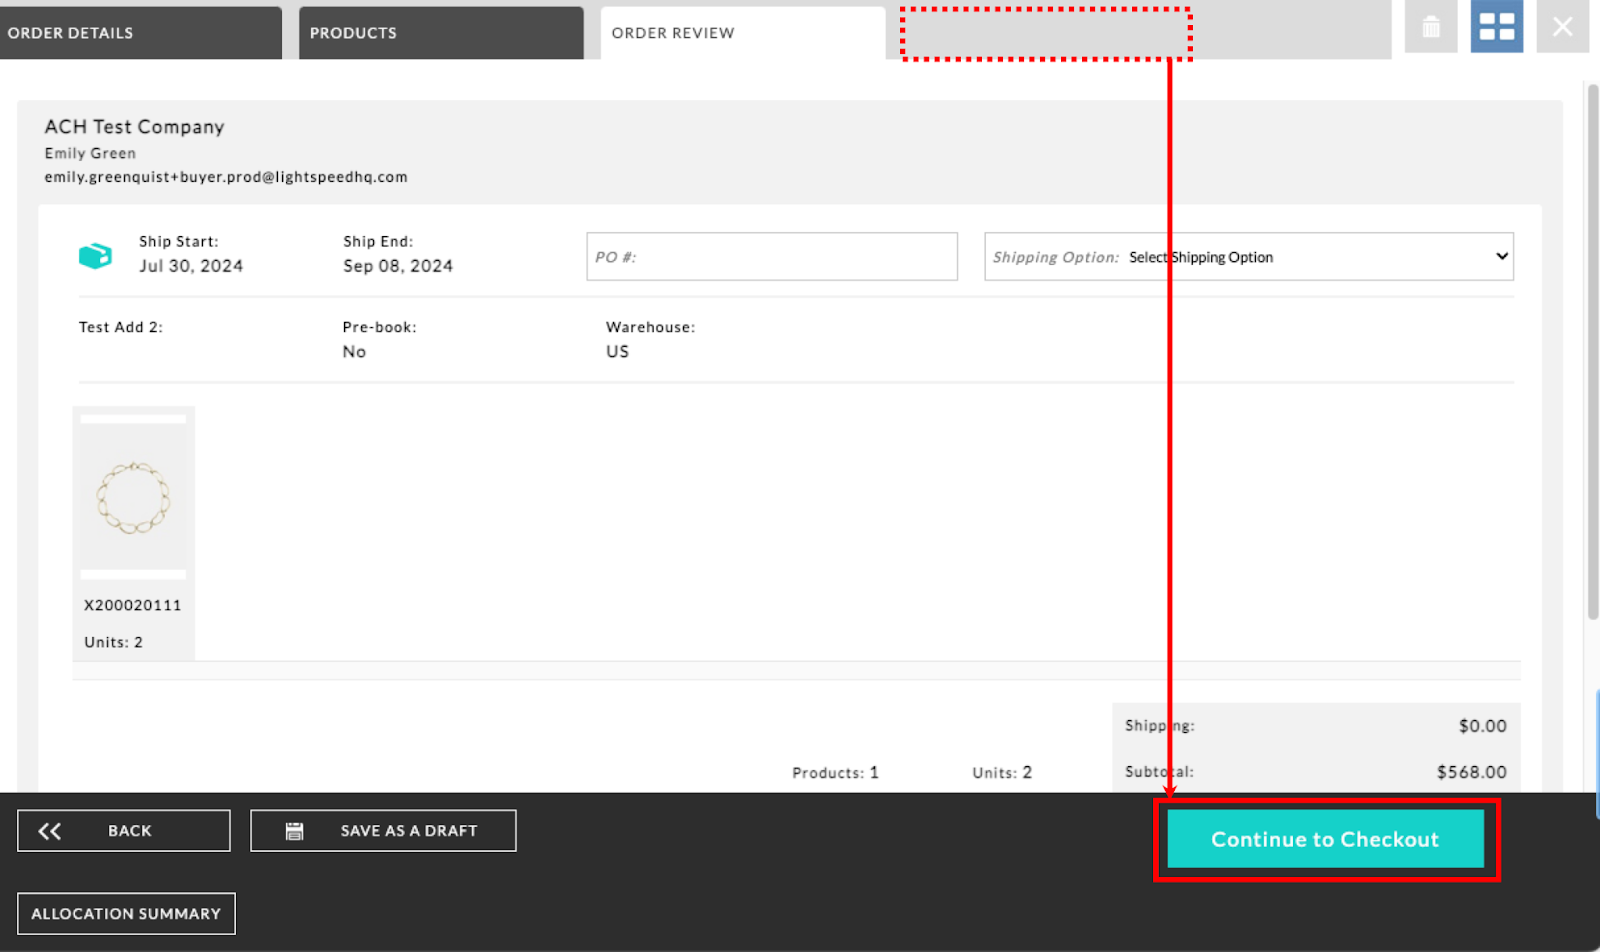Select Shipping Option from the combo box chevron
1600x952 pixels.
click(x=1500, y=257)
